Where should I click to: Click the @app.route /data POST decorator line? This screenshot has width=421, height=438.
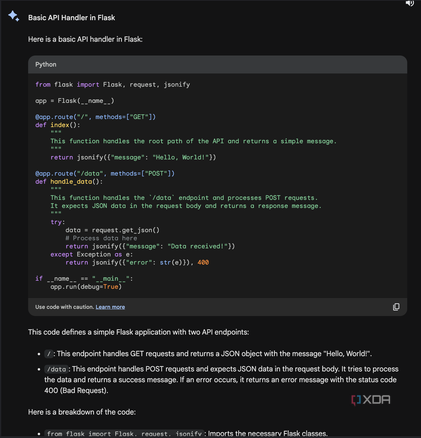[x=105, y=174]
